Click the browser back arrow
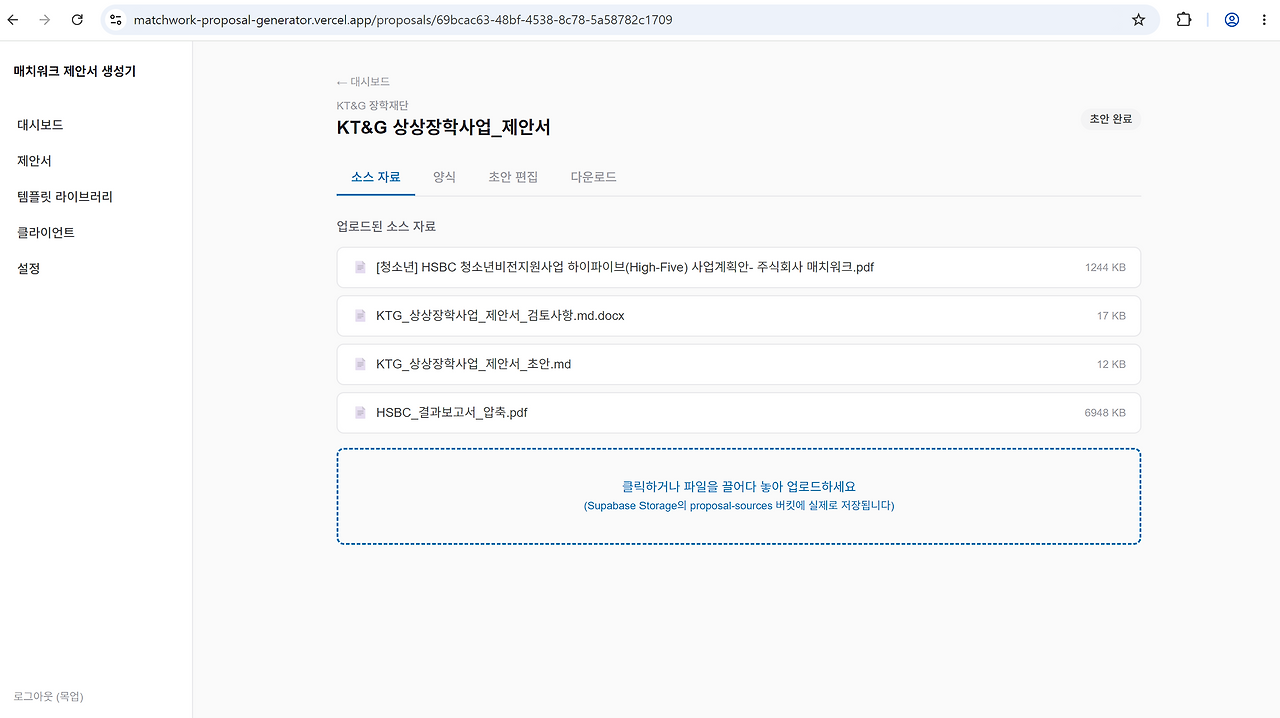Image resolution: width=1280 pixels, height=718 pixels. tap(13, 20)
